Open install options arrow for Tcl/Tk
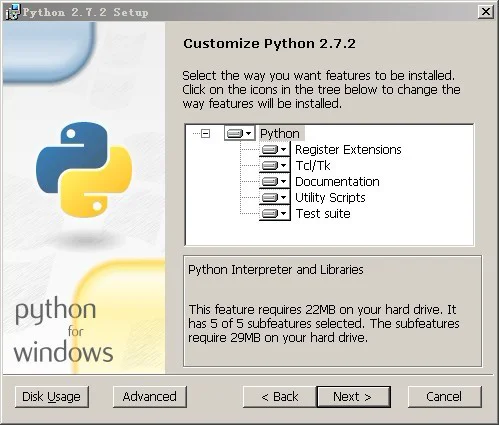The image size is (499, 425). click(x=283, y=166)
